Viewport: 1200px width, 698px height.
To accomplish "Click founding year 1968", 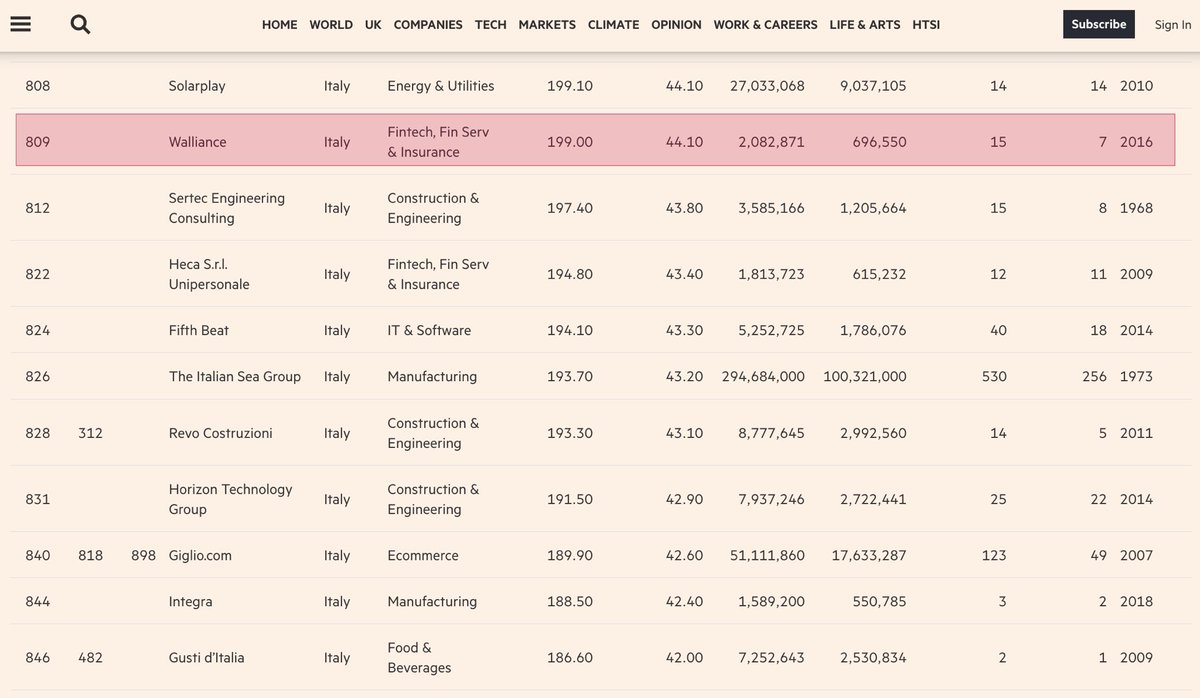I will [x=1136, y=208].
